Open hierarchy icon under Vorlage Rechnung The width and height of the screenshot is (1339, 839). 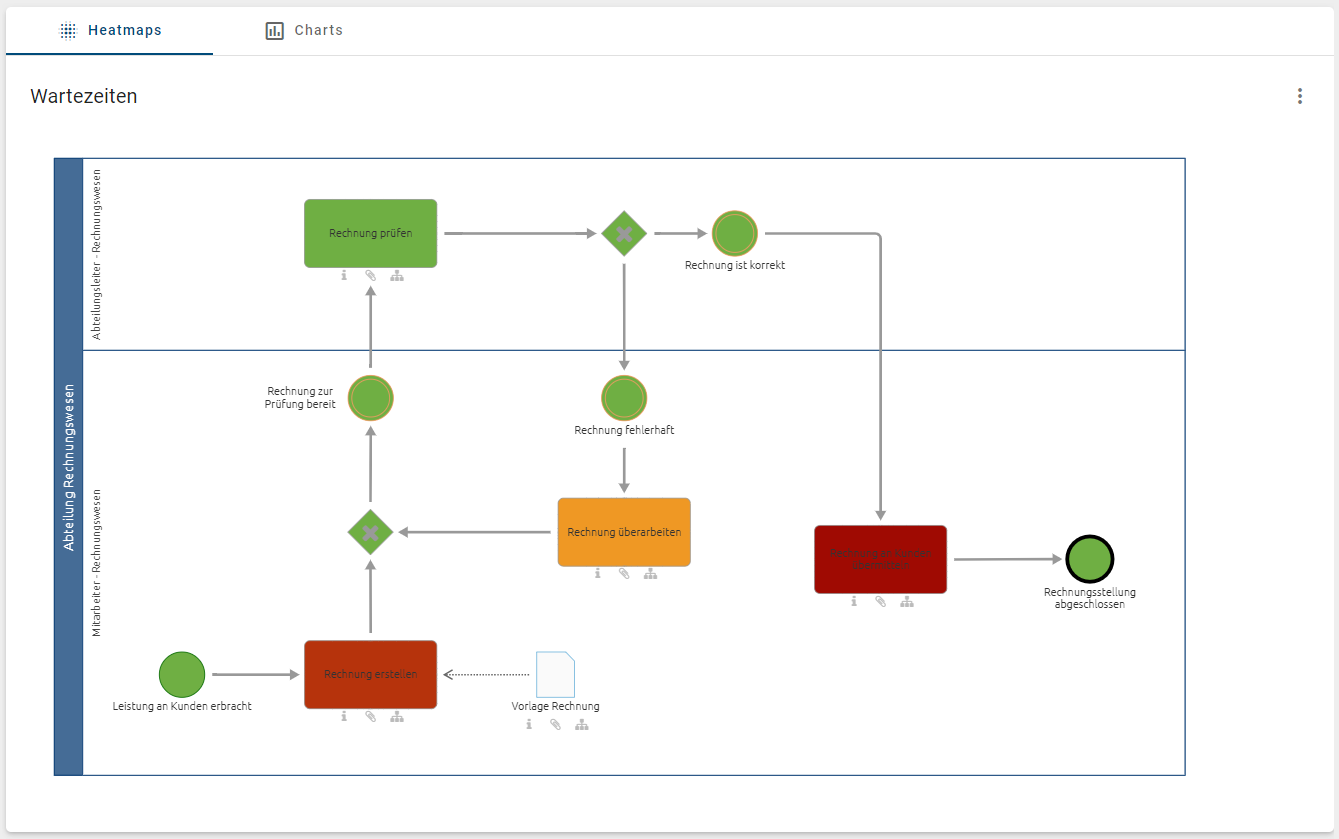tap(582, 724)
